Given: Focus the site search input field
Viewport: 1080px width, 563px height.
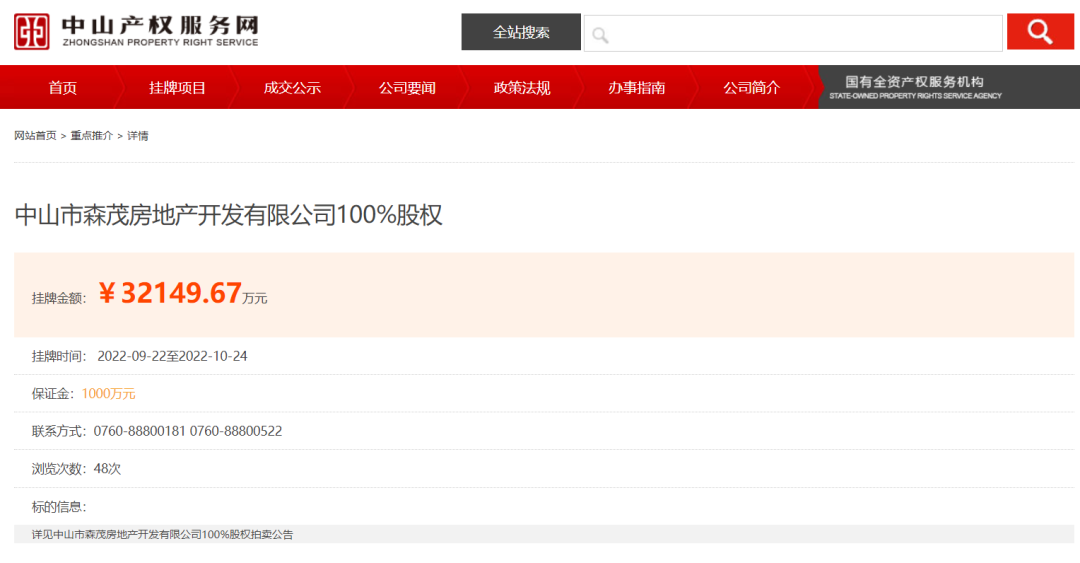Looking at the screenshot, I should (793, 33).
